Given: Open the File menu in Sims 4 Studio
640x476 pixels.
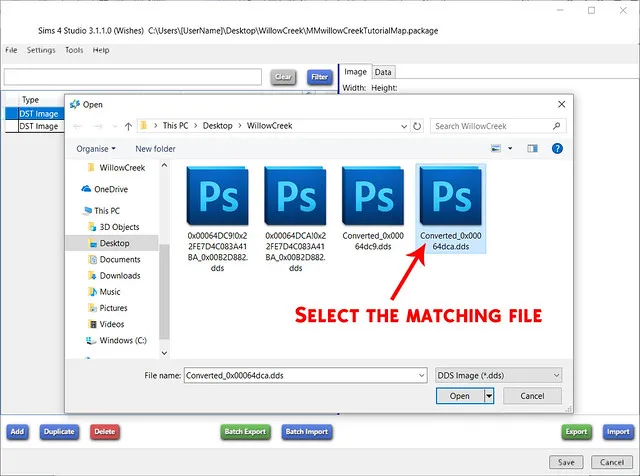Looking at the screenshot, I should [11, 50].
